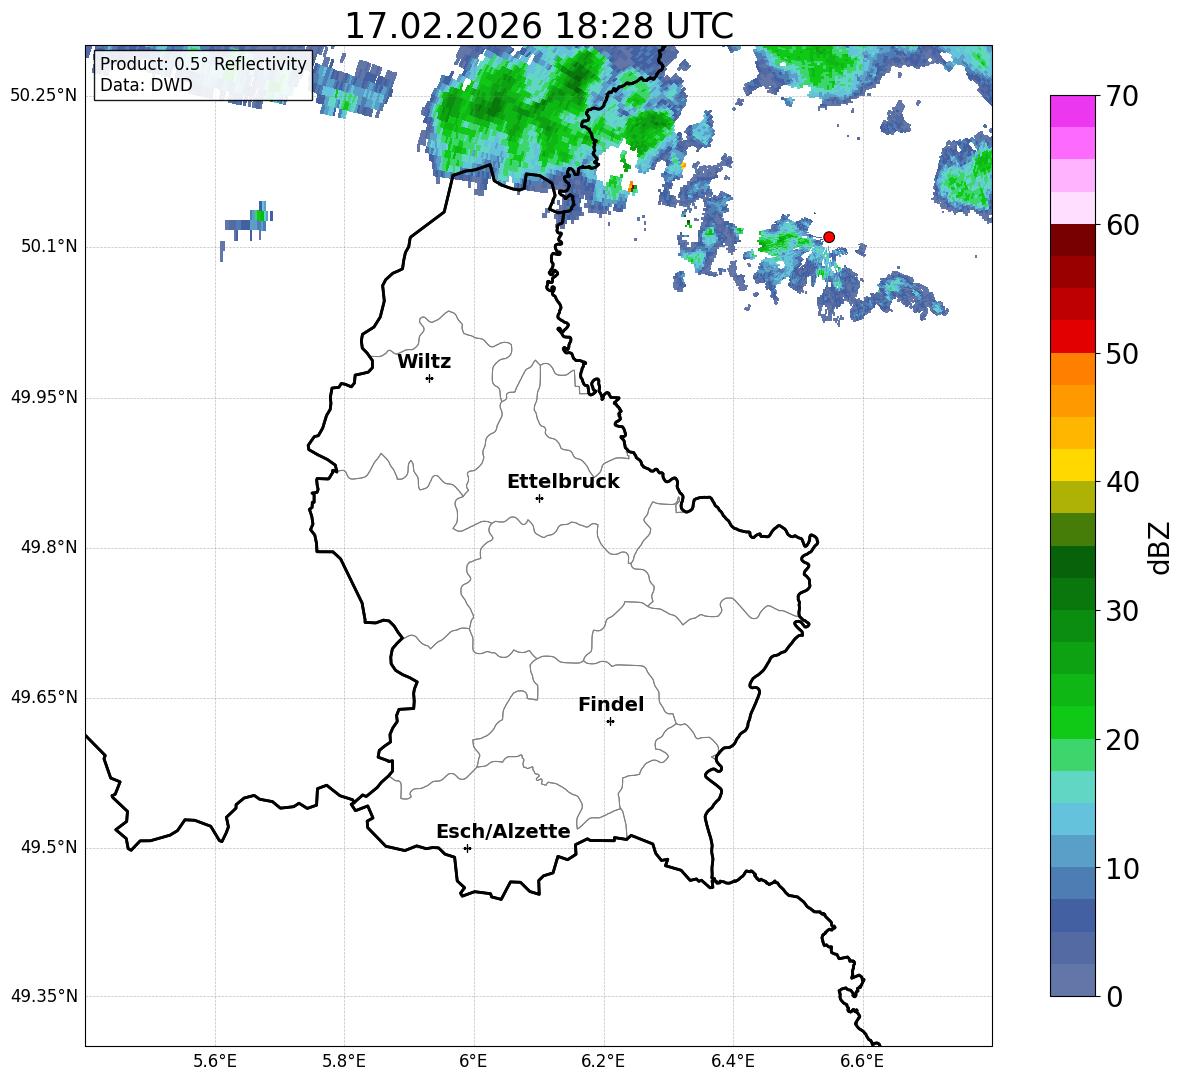Click the 6.2°E longitude label
The width and height of the screenshot is (1184, 1081).
coord(603,1061)
